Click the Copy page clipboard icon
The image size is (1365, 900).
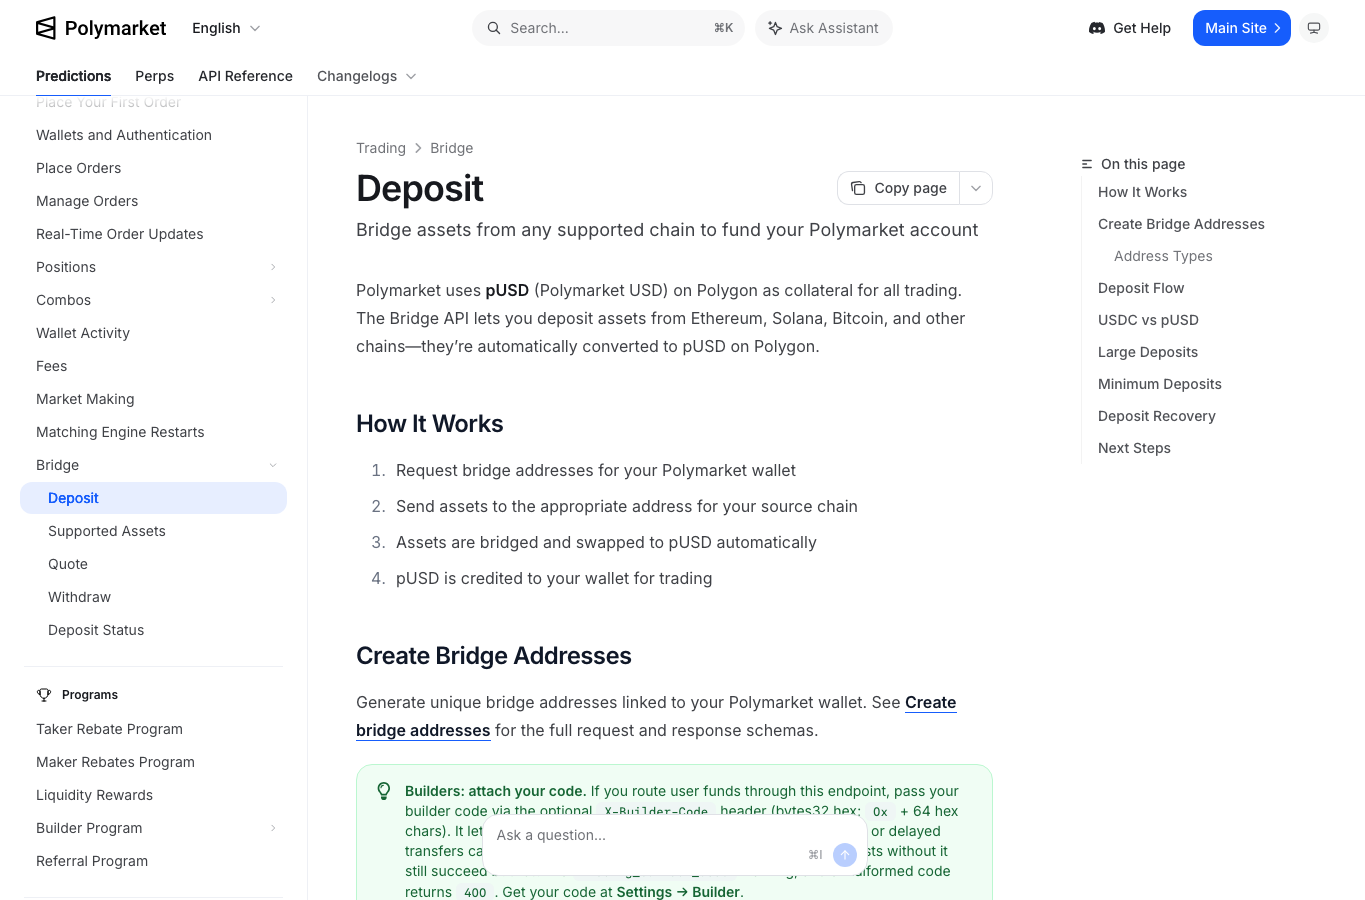[x=858, y=188]
